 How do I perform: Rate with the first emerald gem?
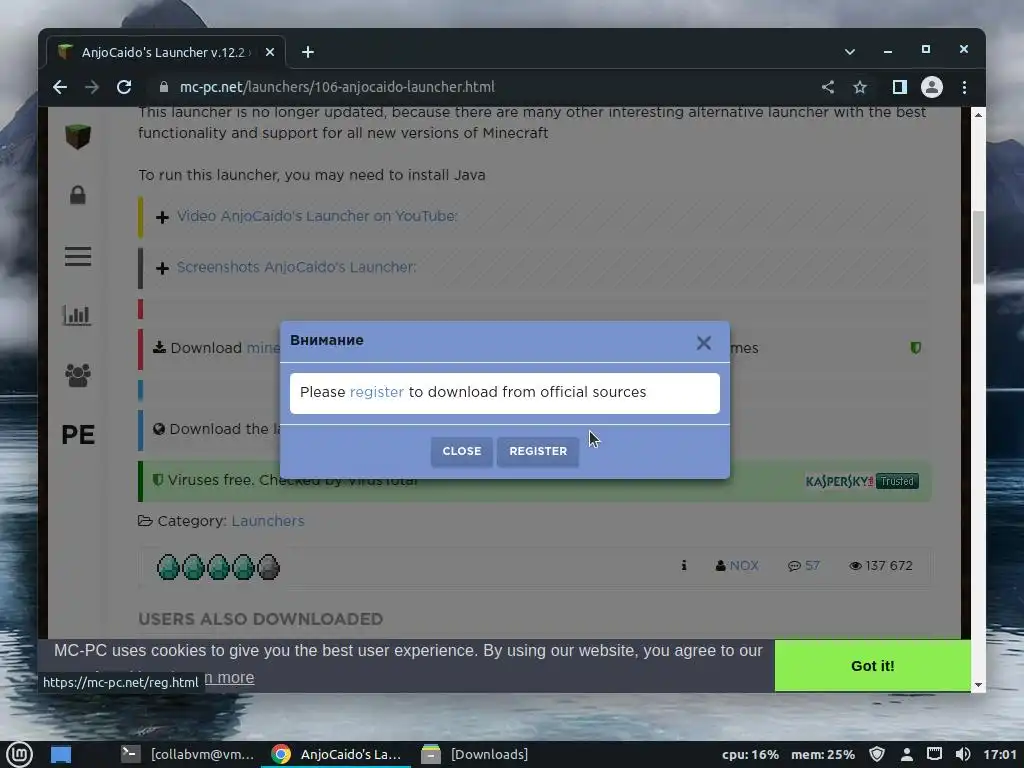(168, 567)
